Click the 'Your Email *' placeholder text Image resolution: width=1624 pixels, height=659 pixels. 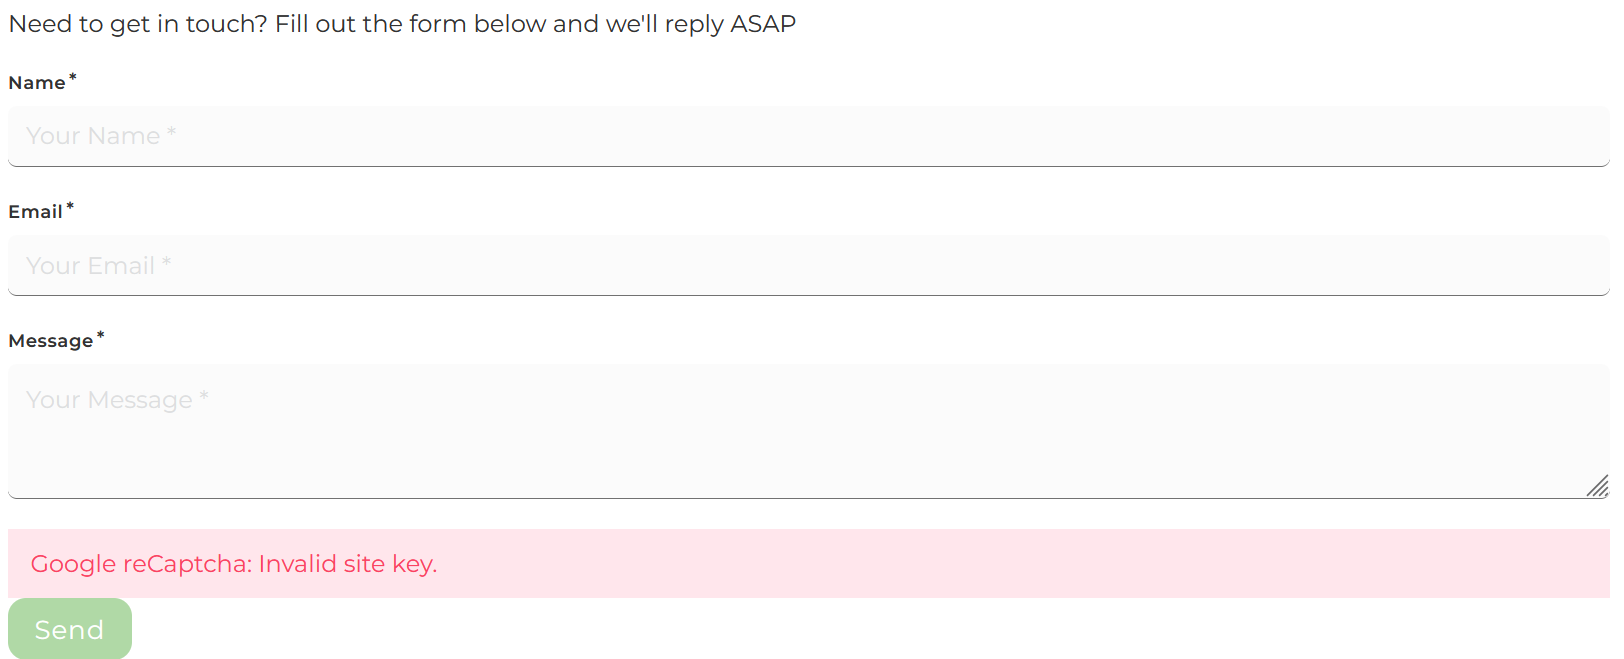click(x=99, y=266)
